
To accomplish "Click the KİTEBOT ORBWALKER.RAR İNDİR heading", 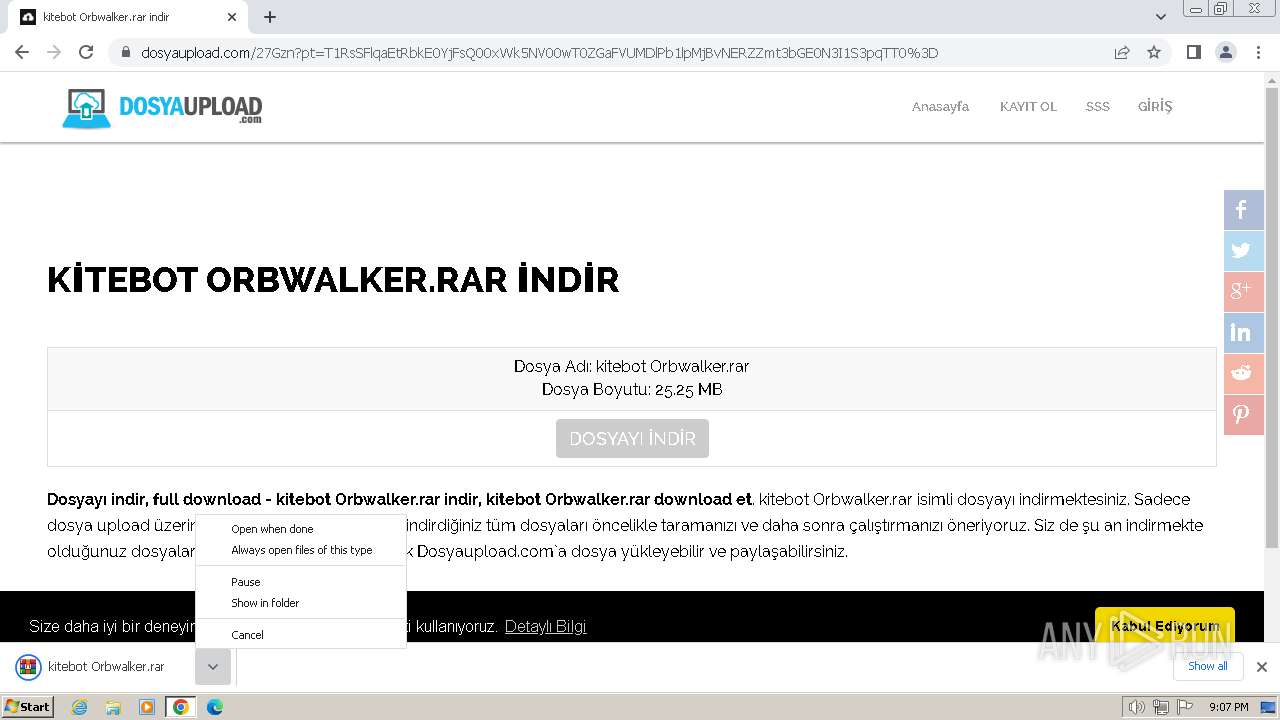I will pyautogui.click(x=333, y=280).
